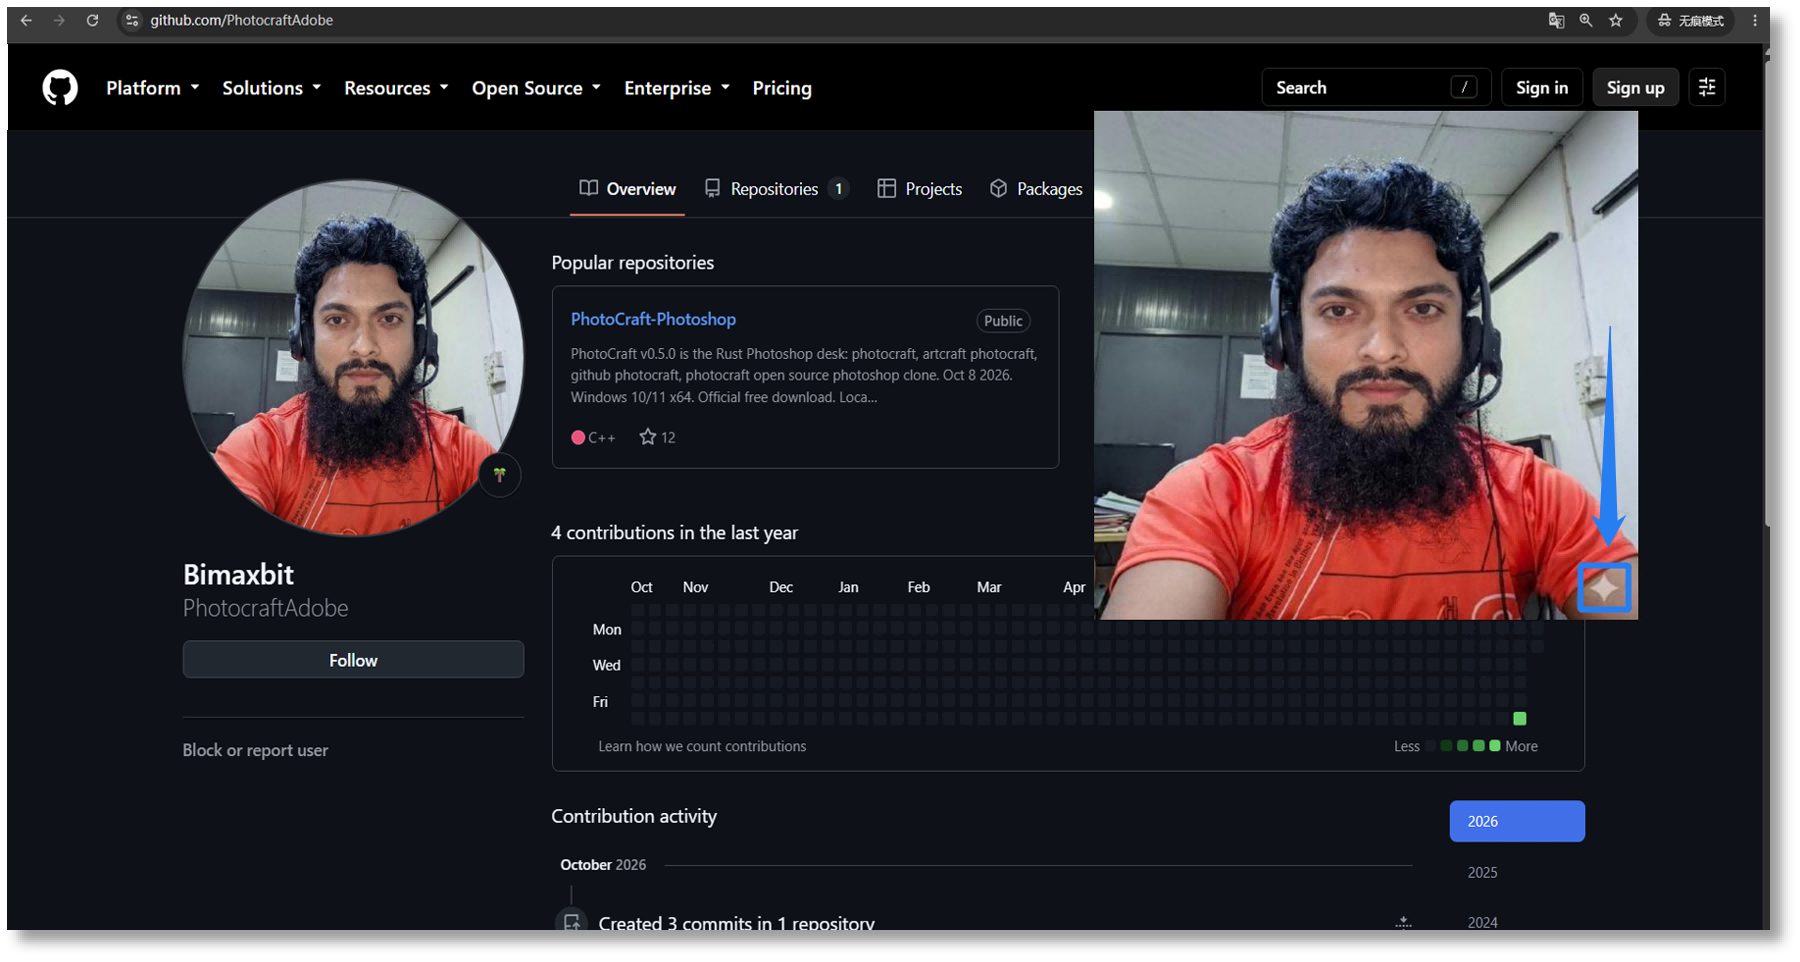Viewport: 1800px width, 962px height.
Task: Expand the Resources dropdown menu
Action: coord(397,88)
